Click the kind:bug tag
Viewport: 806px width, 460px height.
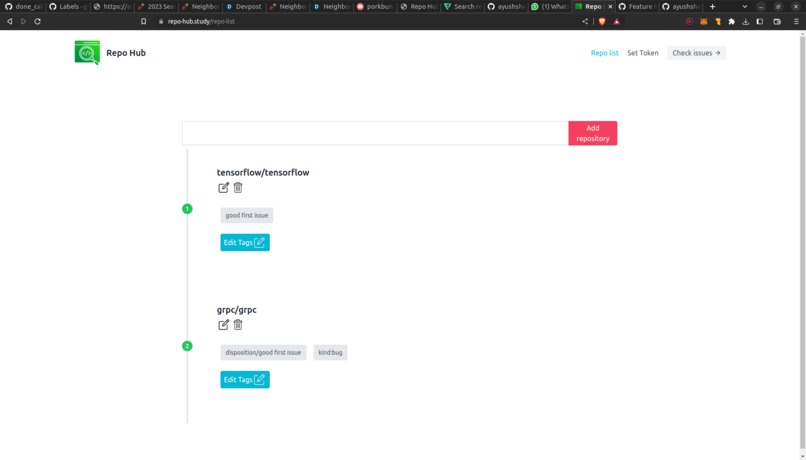point(330,353)
